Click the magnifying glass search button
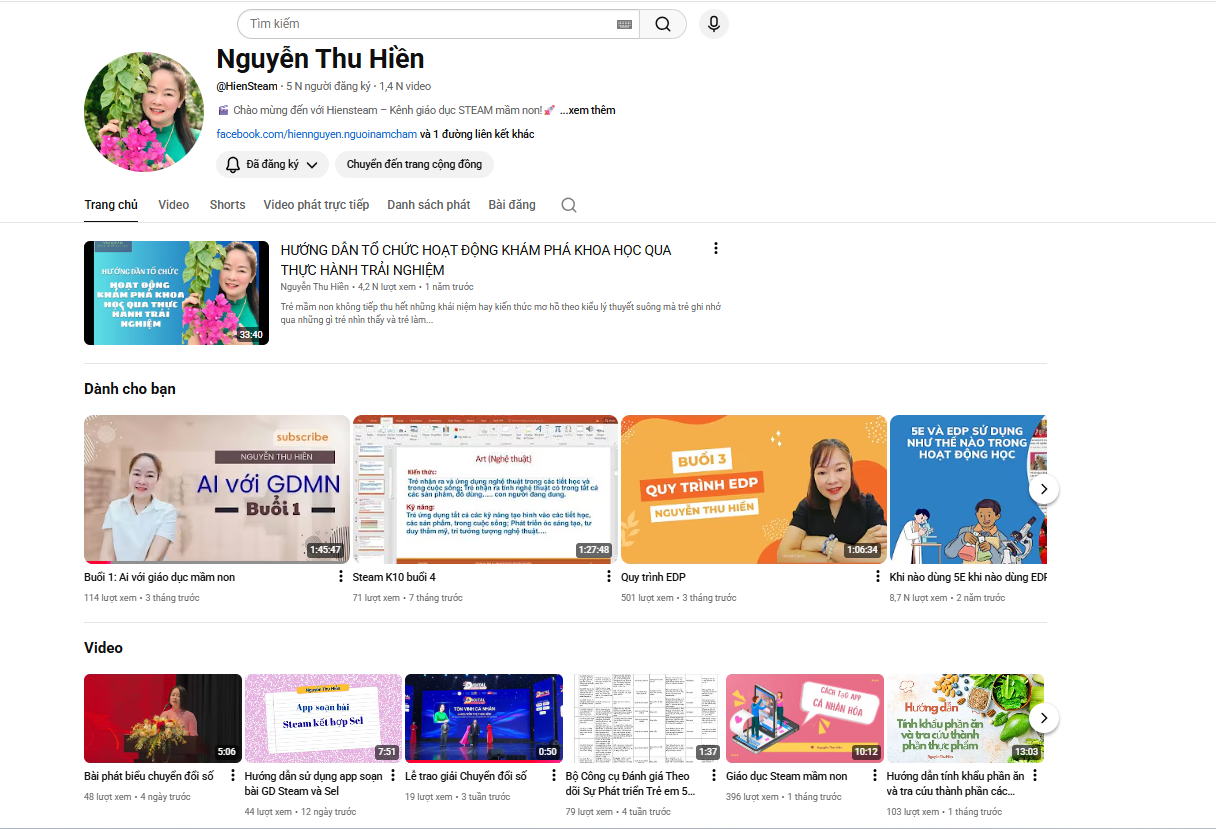1216x829 pixels. 663,24
